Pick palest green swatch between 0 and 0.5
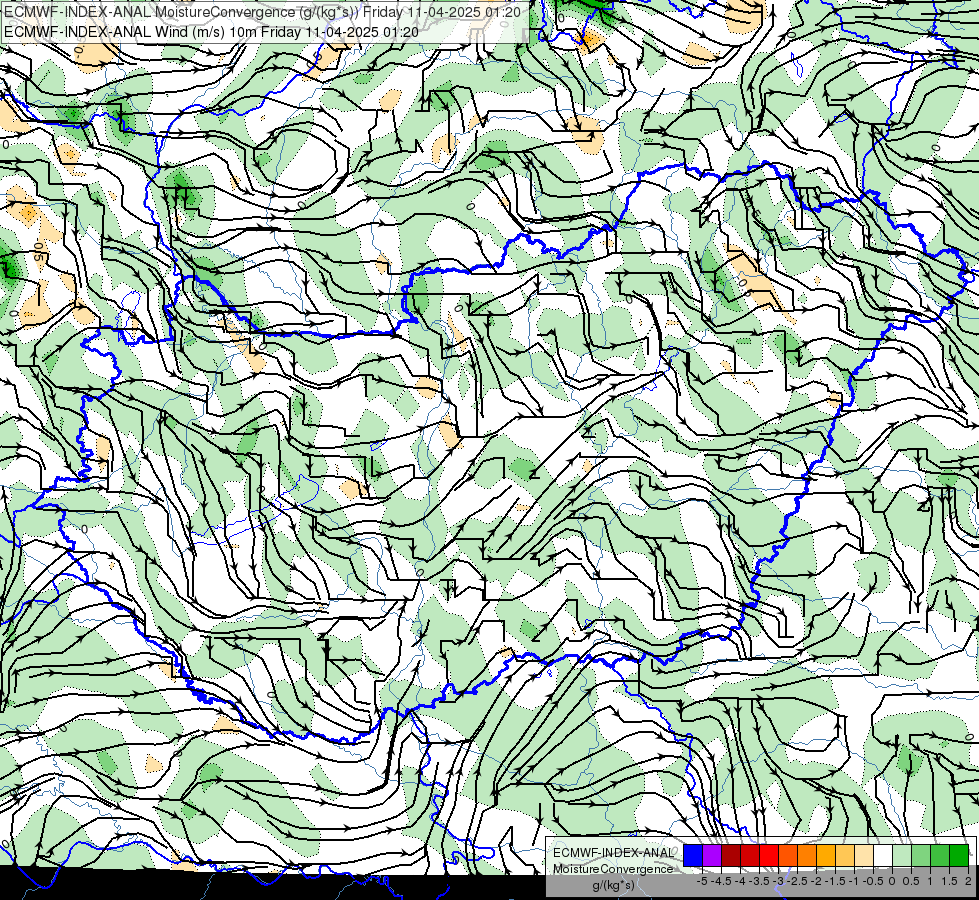This screenshot has width=979, height=900. [x=902, y=855]
